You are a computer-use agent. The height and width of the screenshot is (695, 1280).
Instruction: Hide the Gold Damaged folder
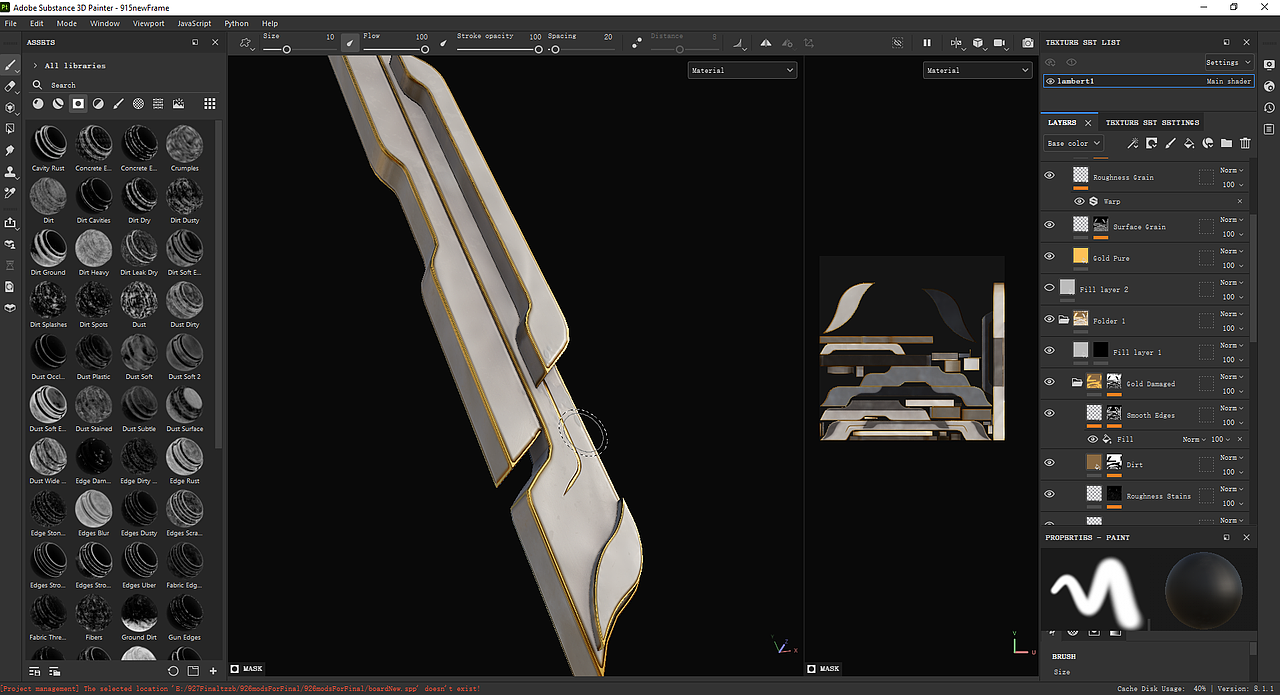click(x=1049, y=381)
